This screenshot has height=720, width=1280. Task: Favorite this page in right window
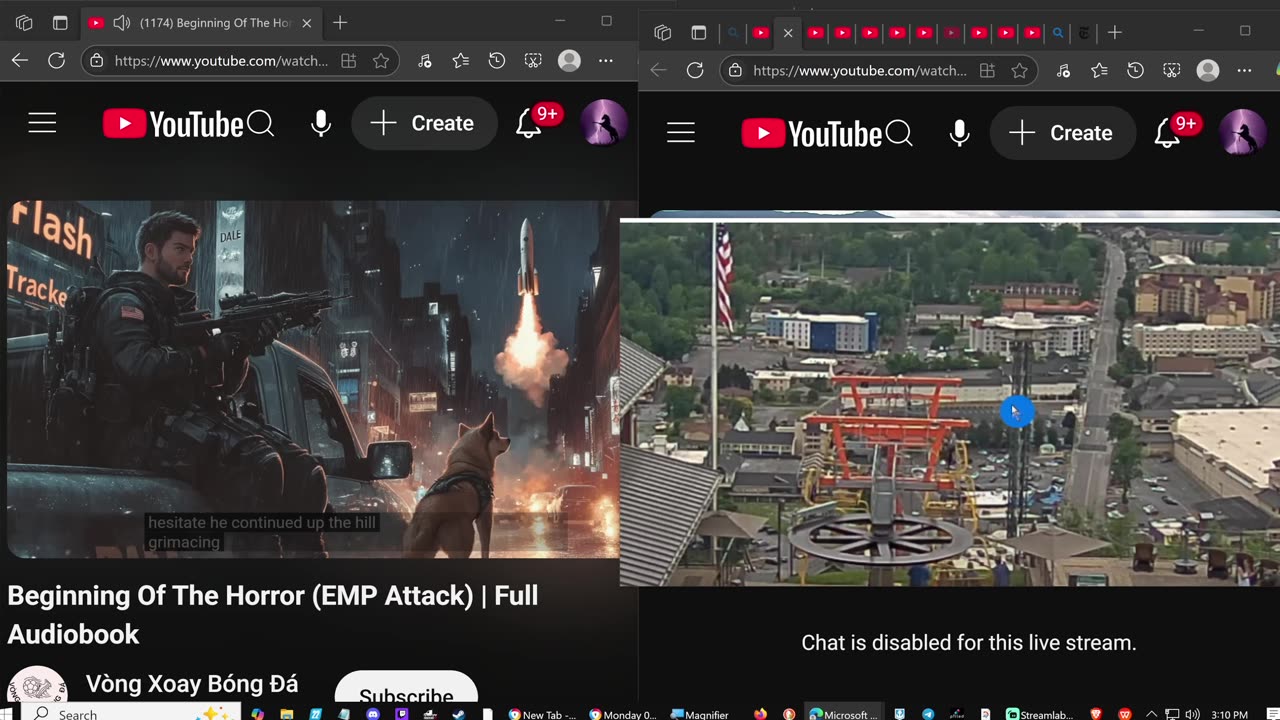(x=1019, y=70)
